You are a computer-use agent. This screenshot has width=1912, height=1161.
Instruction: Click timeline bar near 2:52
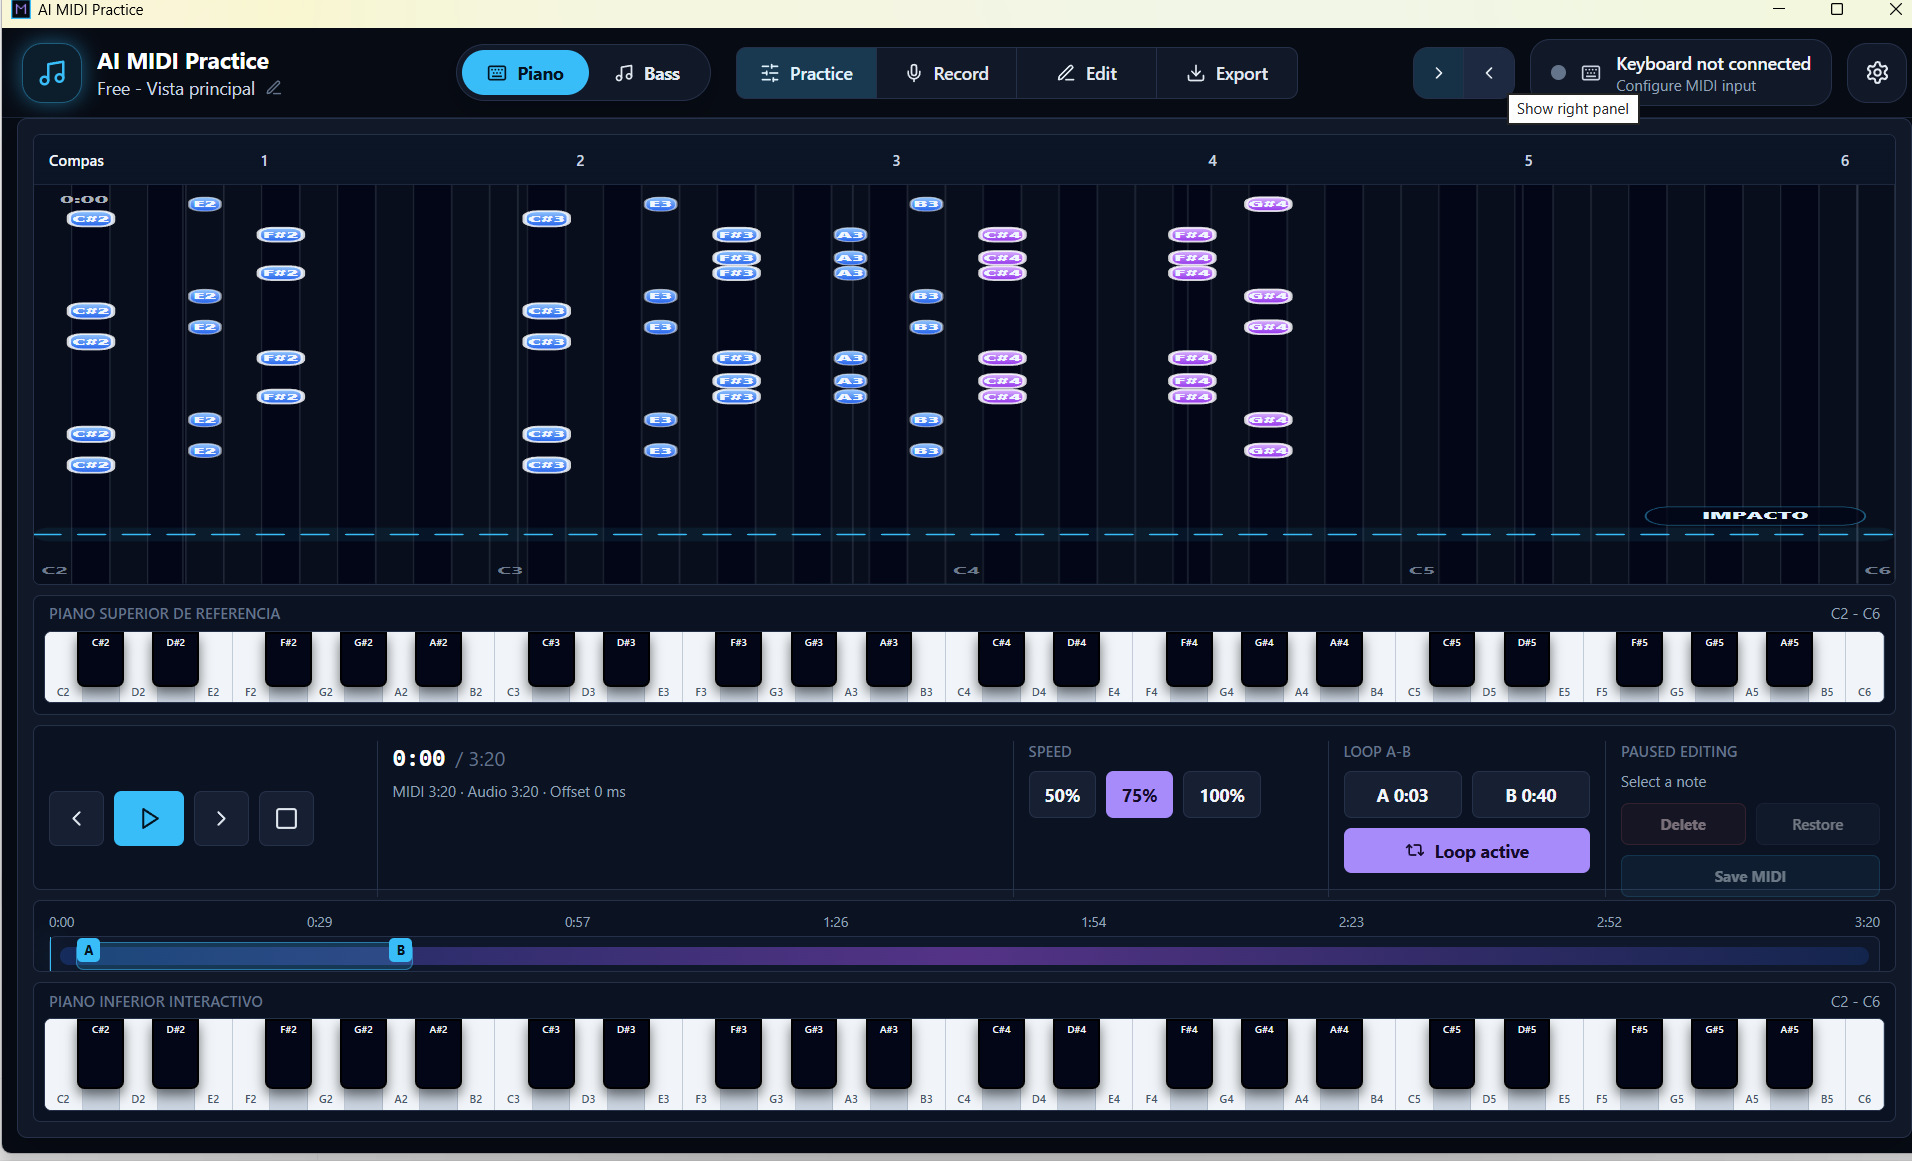tap(1609, 956)
